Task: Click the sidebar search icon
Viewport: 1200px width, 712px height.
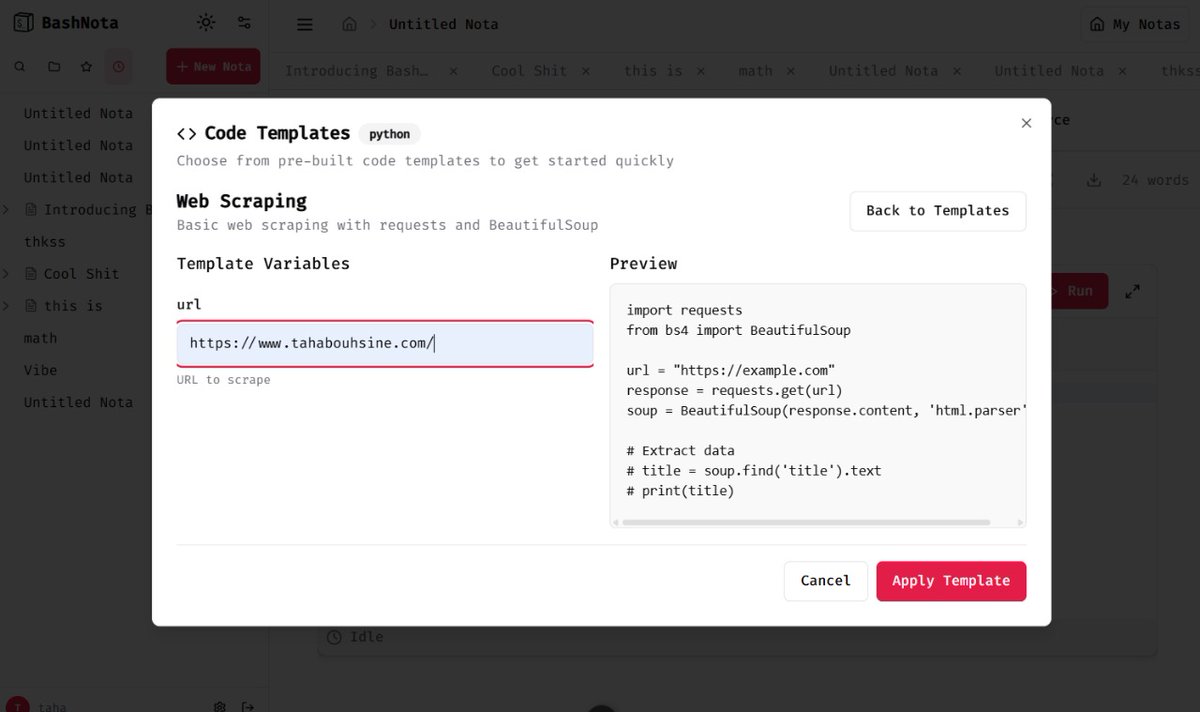Action: coord(20,66)
